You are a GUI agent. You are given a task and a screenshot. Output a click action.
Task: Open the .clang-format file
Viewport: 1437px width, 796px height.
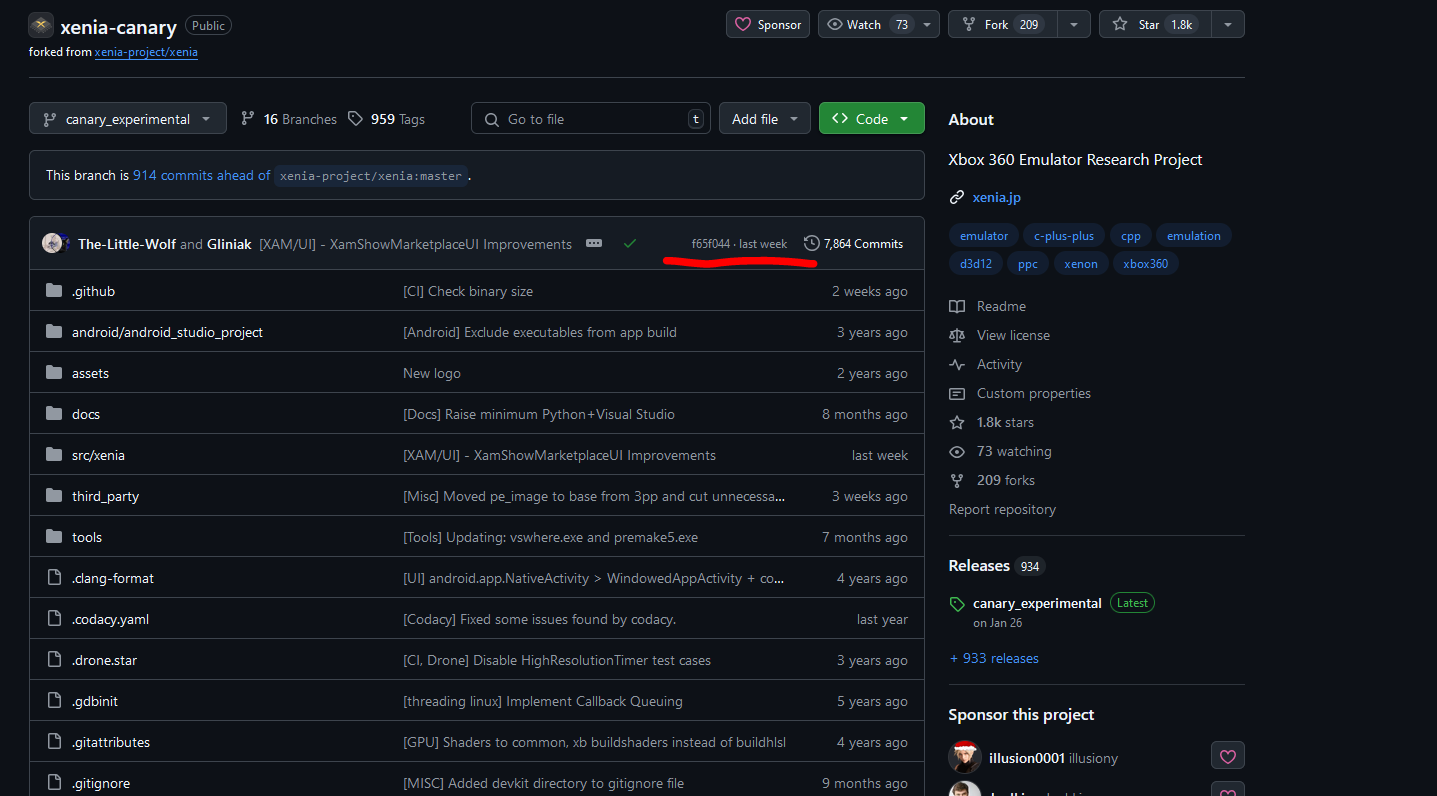[113, 578]
